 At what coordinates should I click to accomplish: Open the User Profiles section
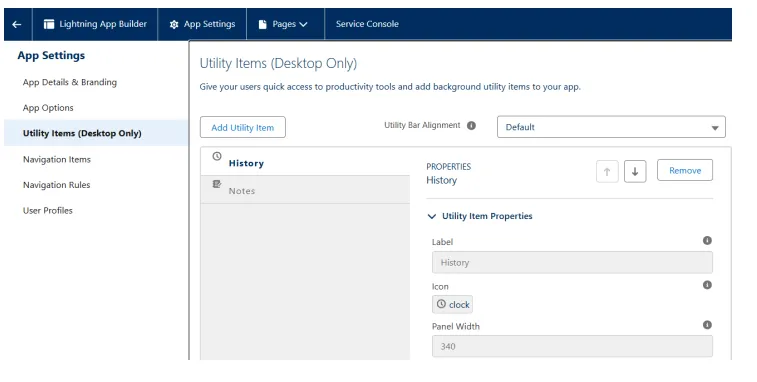coord(47,211)
